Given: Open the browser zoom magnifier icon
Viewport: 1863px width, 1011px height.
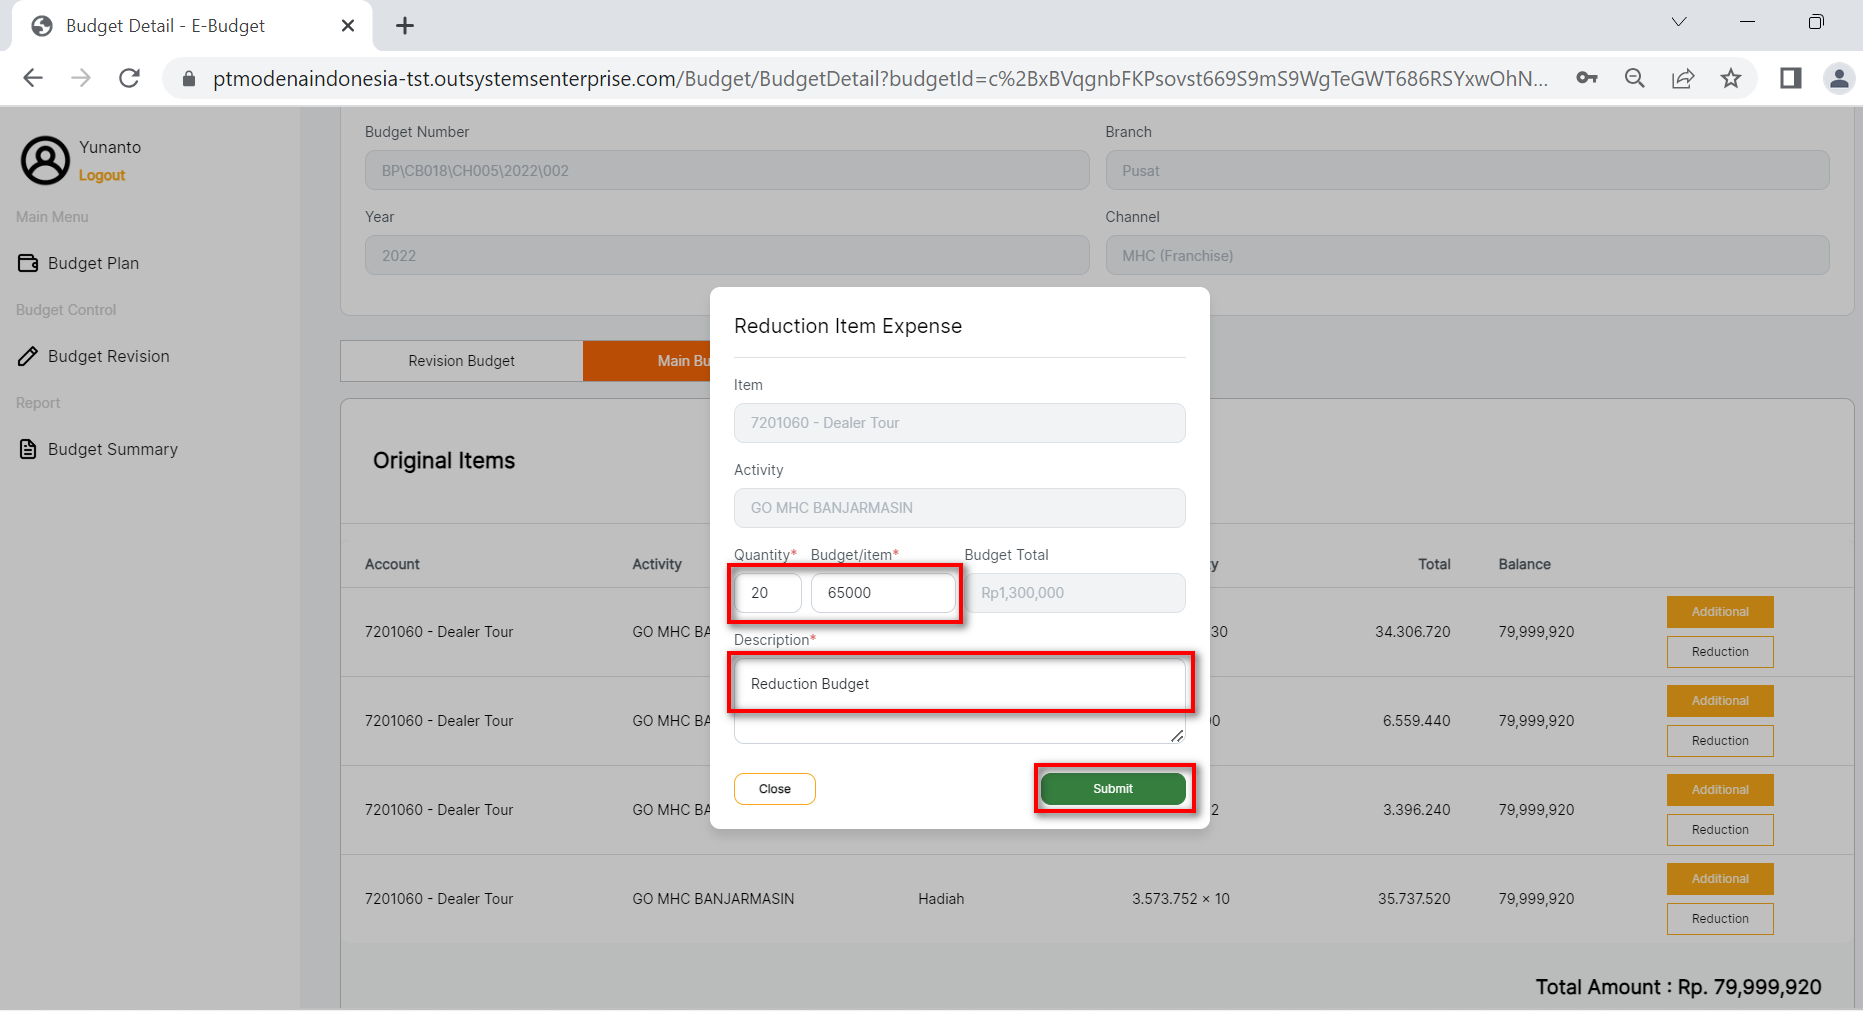Looking at the screenshot, I should (1635, 78).
